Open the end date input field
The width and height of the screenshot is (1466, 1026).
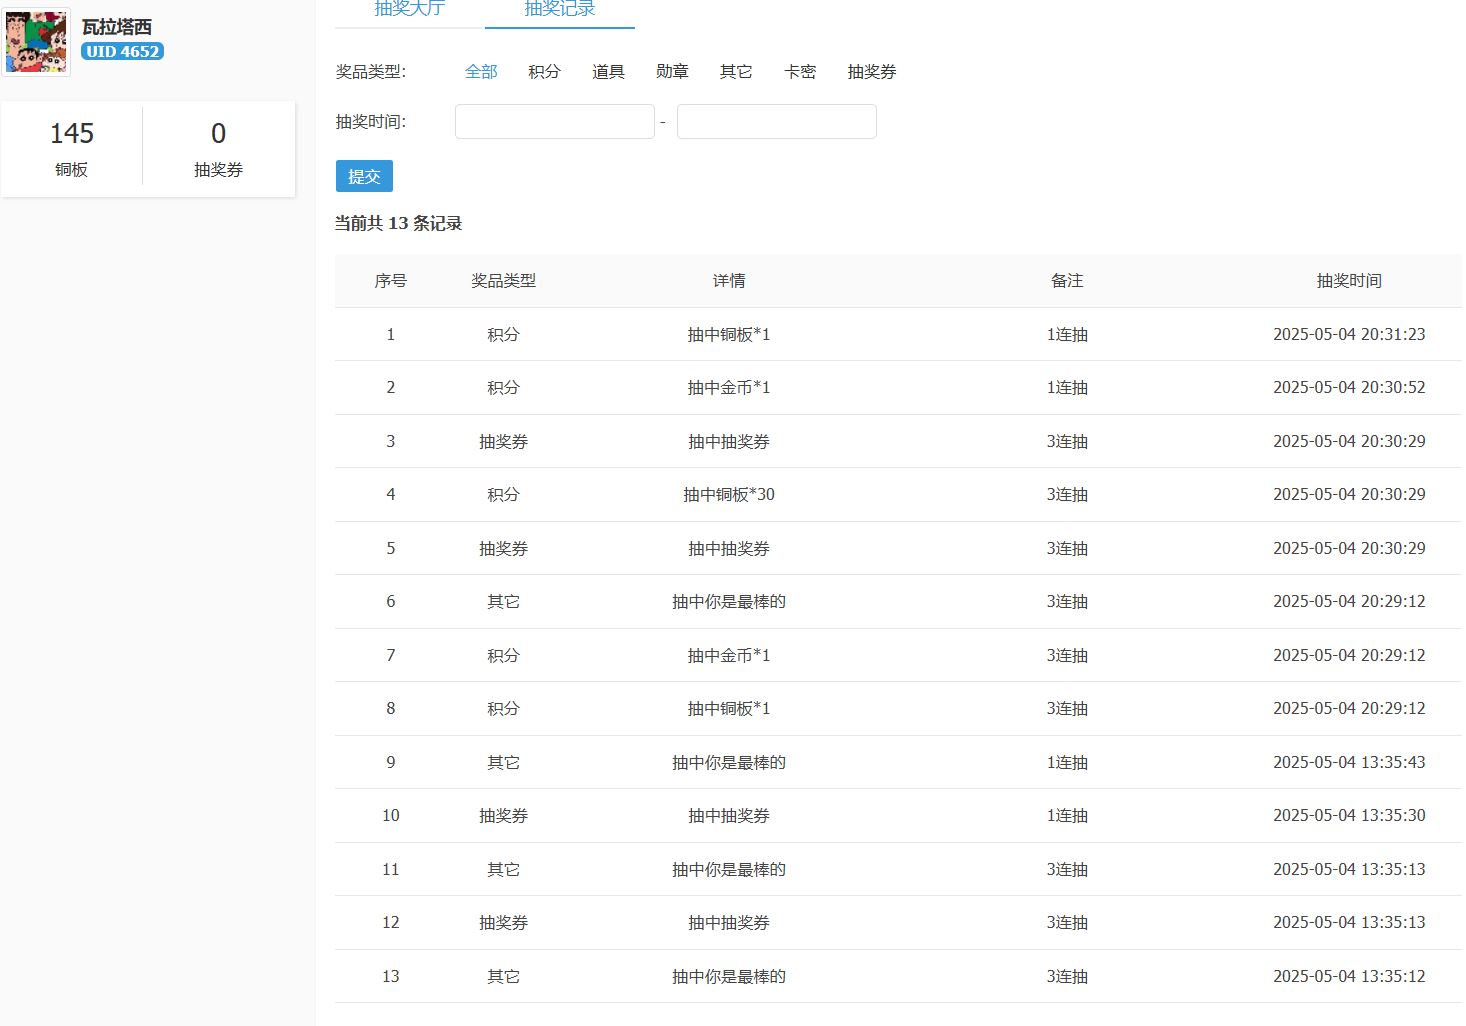[x=776, y=122]
